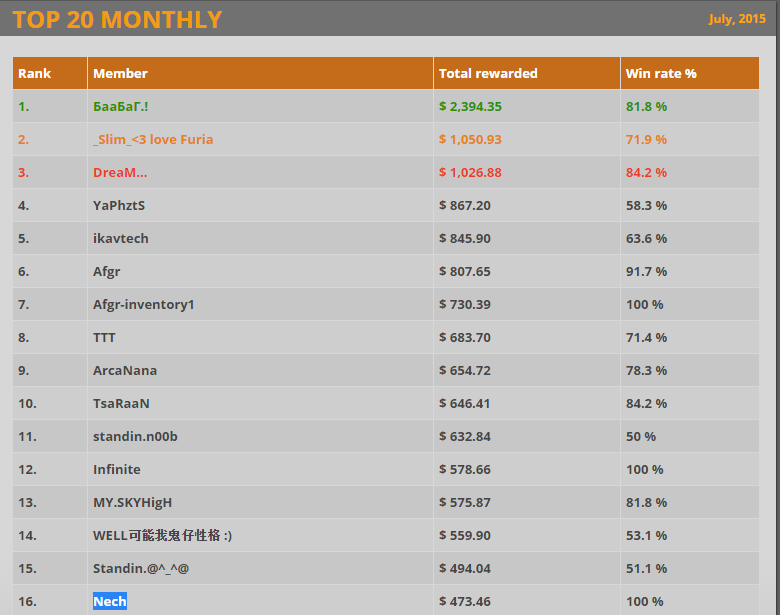Click total reward $ 559.90

(x=465, y=535)
